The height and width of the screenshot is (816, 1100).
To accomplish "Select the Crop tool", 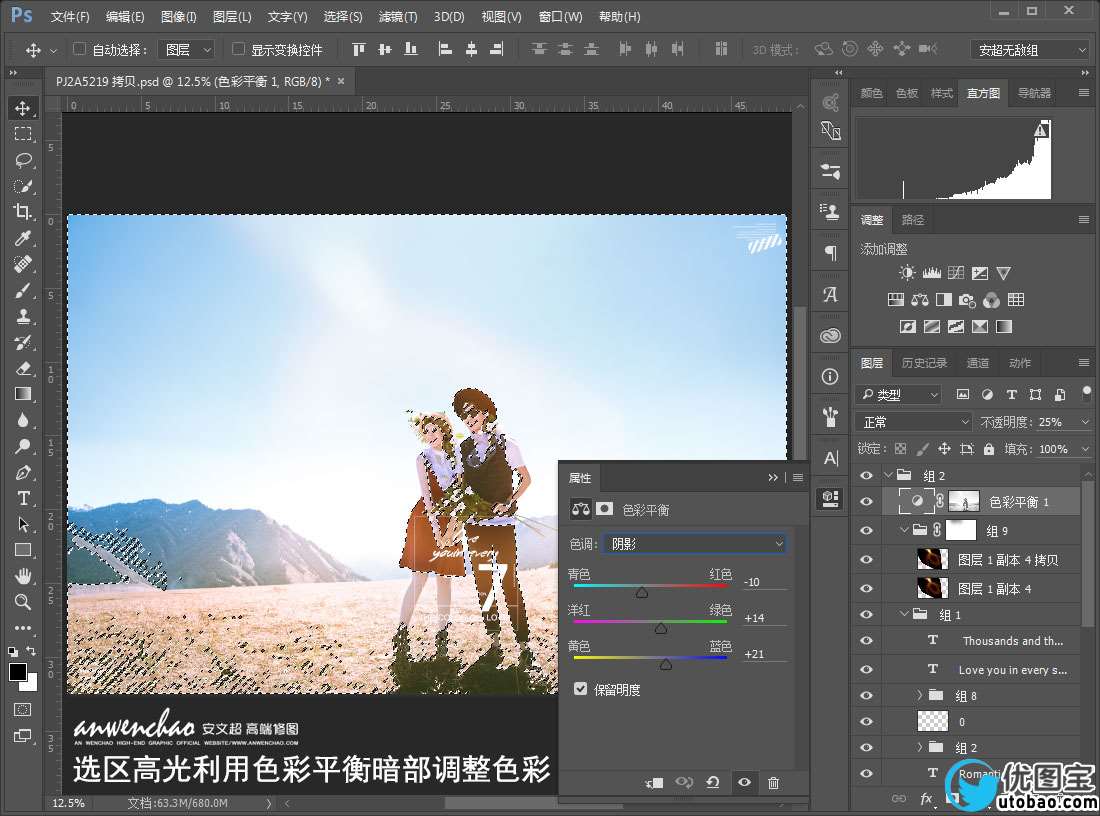I will click(x=22, y=212).
